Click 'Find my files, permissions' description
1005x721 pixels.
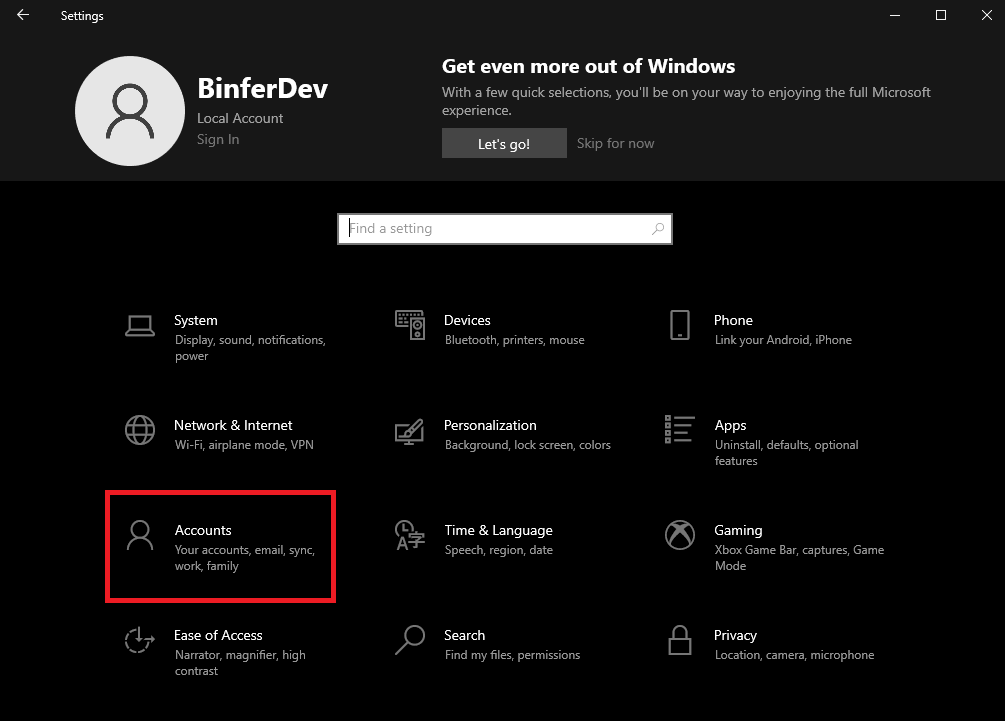click(x=512, y=655)
